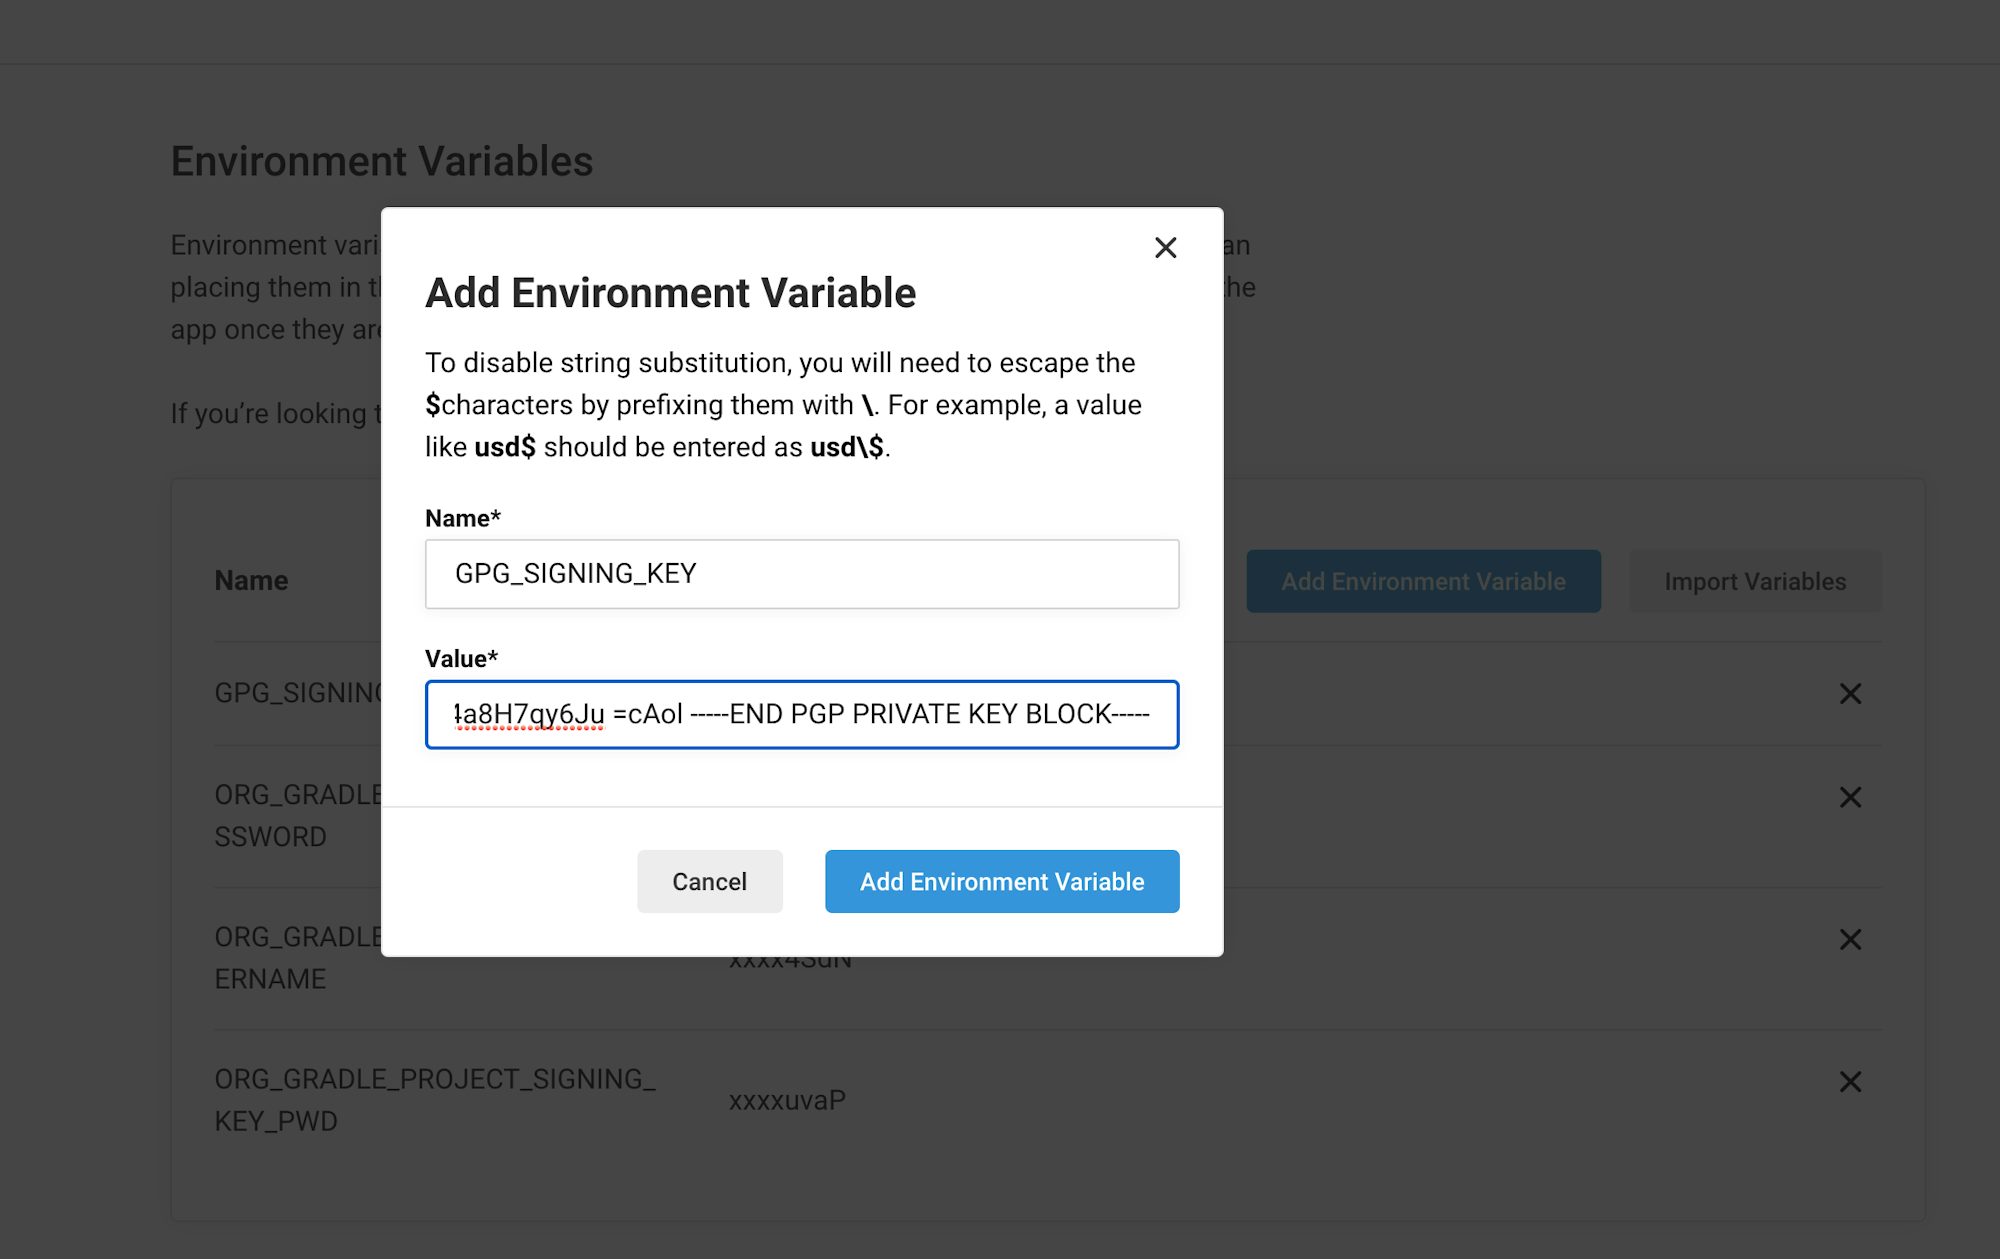Confirm with the blue Add Environment Variable button
Viewport: 2000px width, 1259px height.
1001,881
